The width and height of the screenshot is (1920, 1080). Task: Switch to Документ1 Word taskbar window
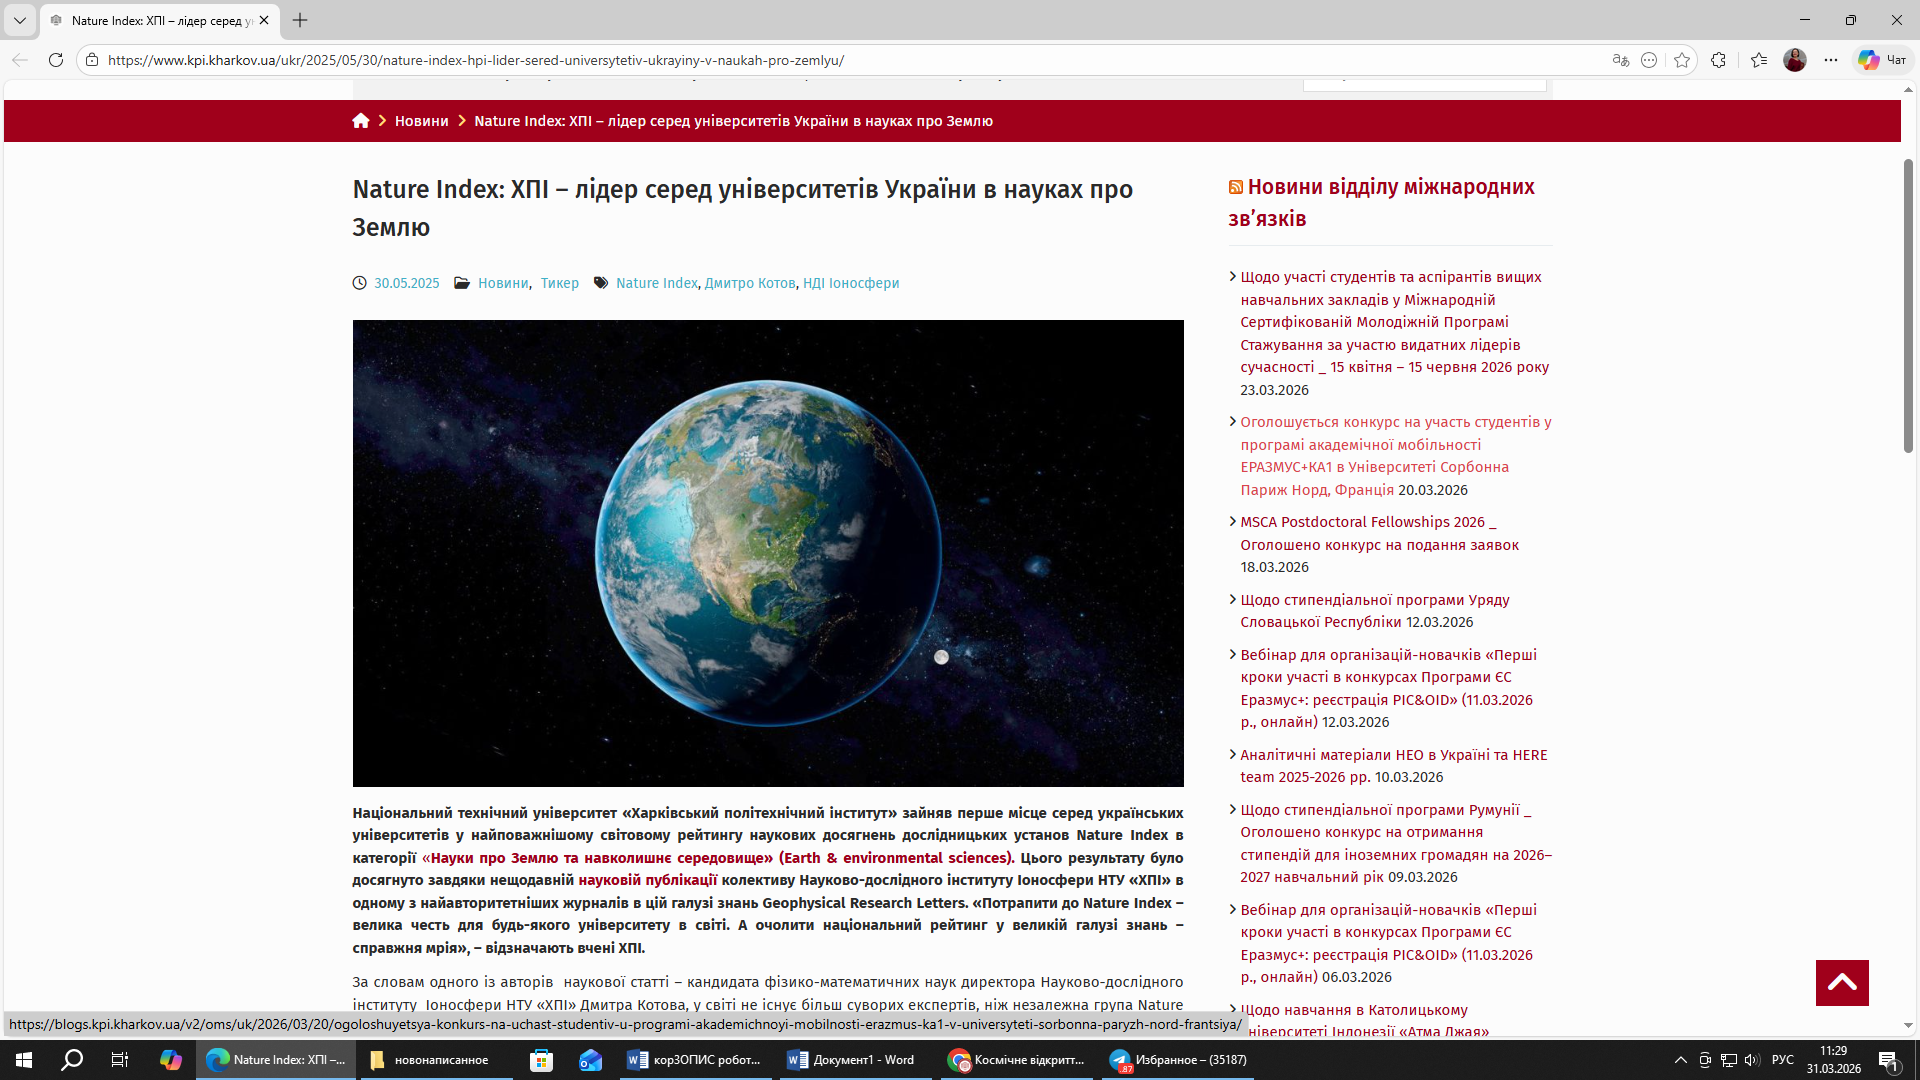point(853,1060)
